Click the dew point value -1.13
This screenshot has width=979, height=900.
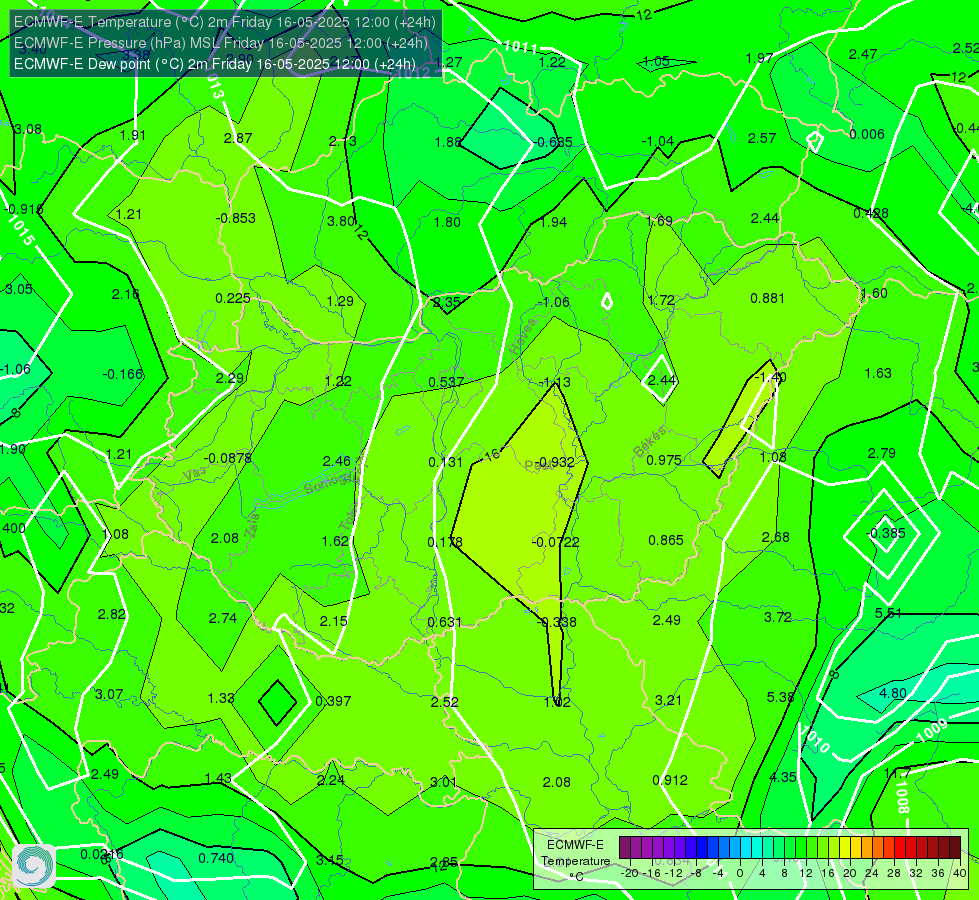click(x=554, y=382)
